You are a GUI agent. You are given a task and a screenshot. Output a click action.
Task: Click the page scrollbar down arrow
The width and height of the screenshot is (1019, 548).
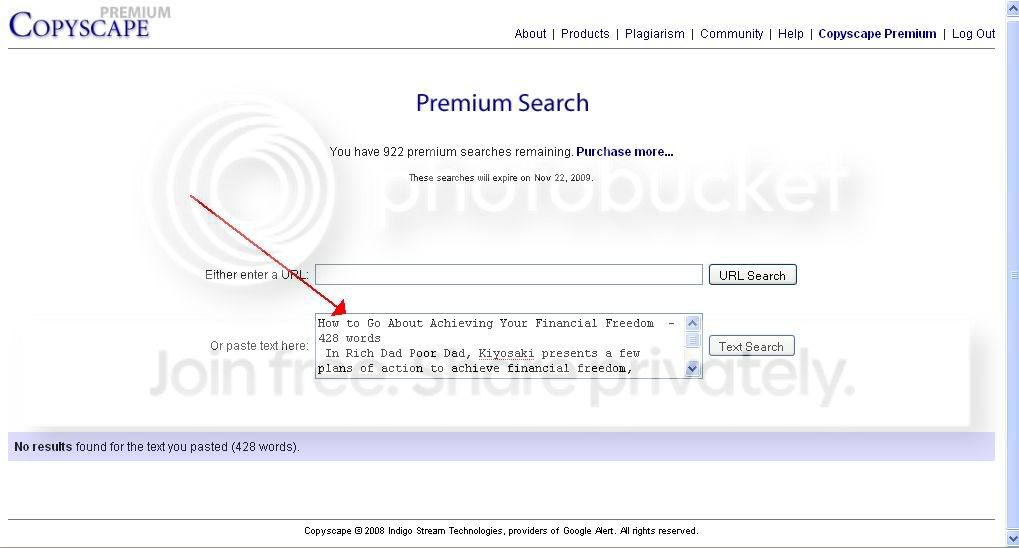pyautogui.click(x=1013, y=539)
